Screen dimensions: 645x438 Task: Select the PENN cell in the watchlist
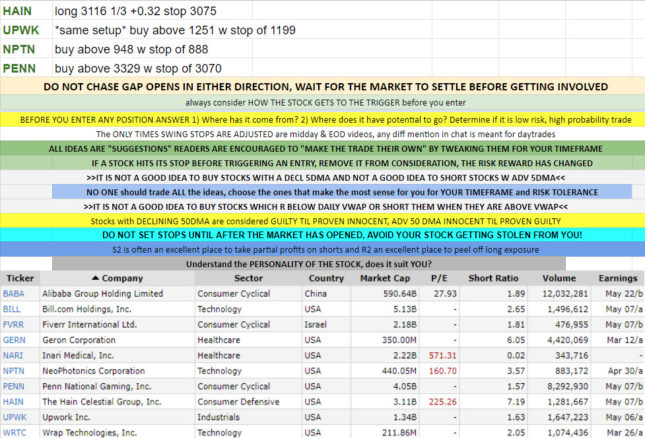coord(26,68)
